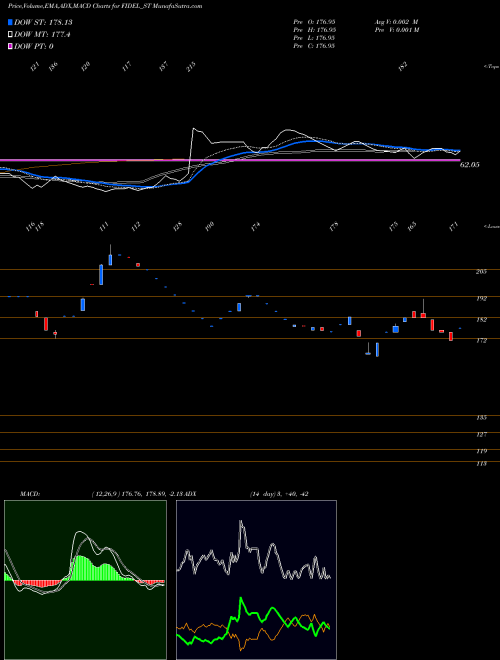The width and height of the screenshot is (500, 660).
Task: Click the chart title mentioning MunafaSutra.com
Action: (x=105, y=6)
